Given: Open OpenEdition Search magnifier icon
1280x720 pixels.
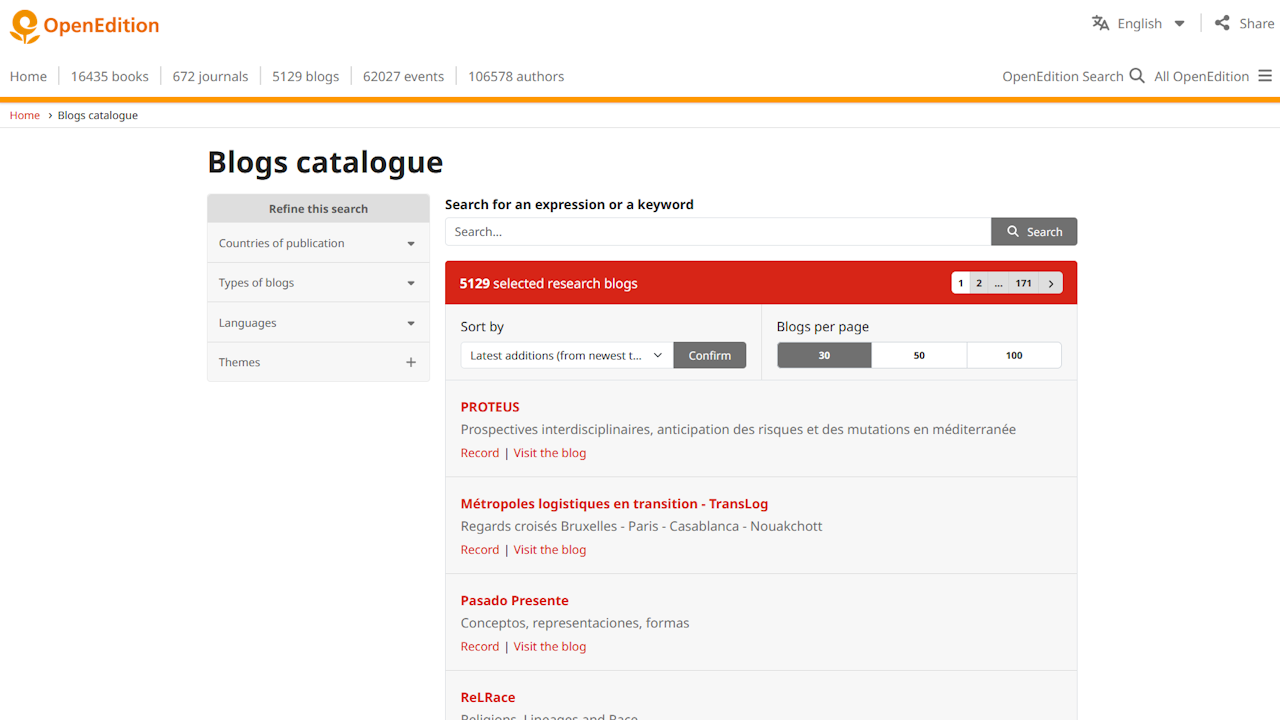Looking at the screenshot, I should (1137, 76).
